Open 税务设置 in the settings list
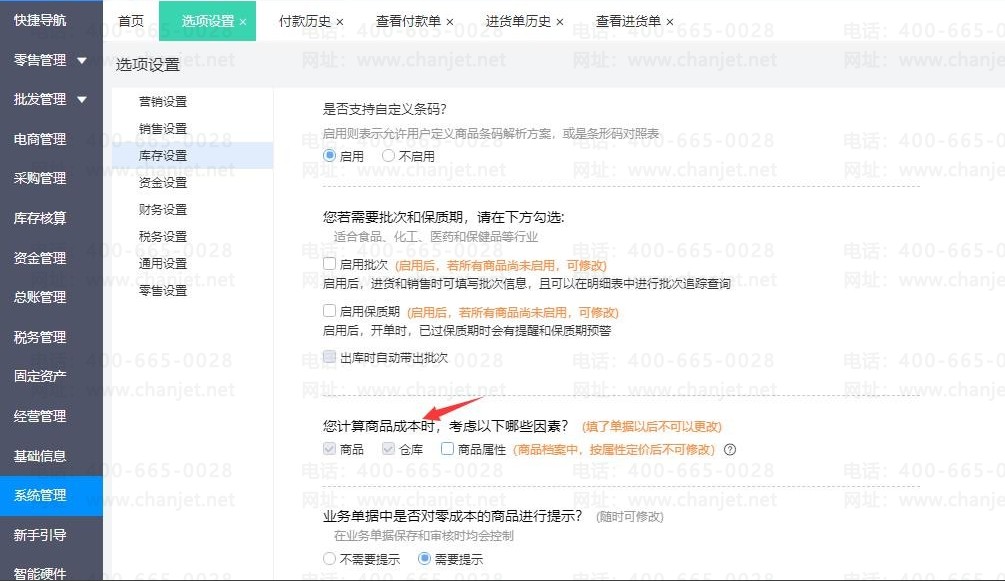 (163, 236)
